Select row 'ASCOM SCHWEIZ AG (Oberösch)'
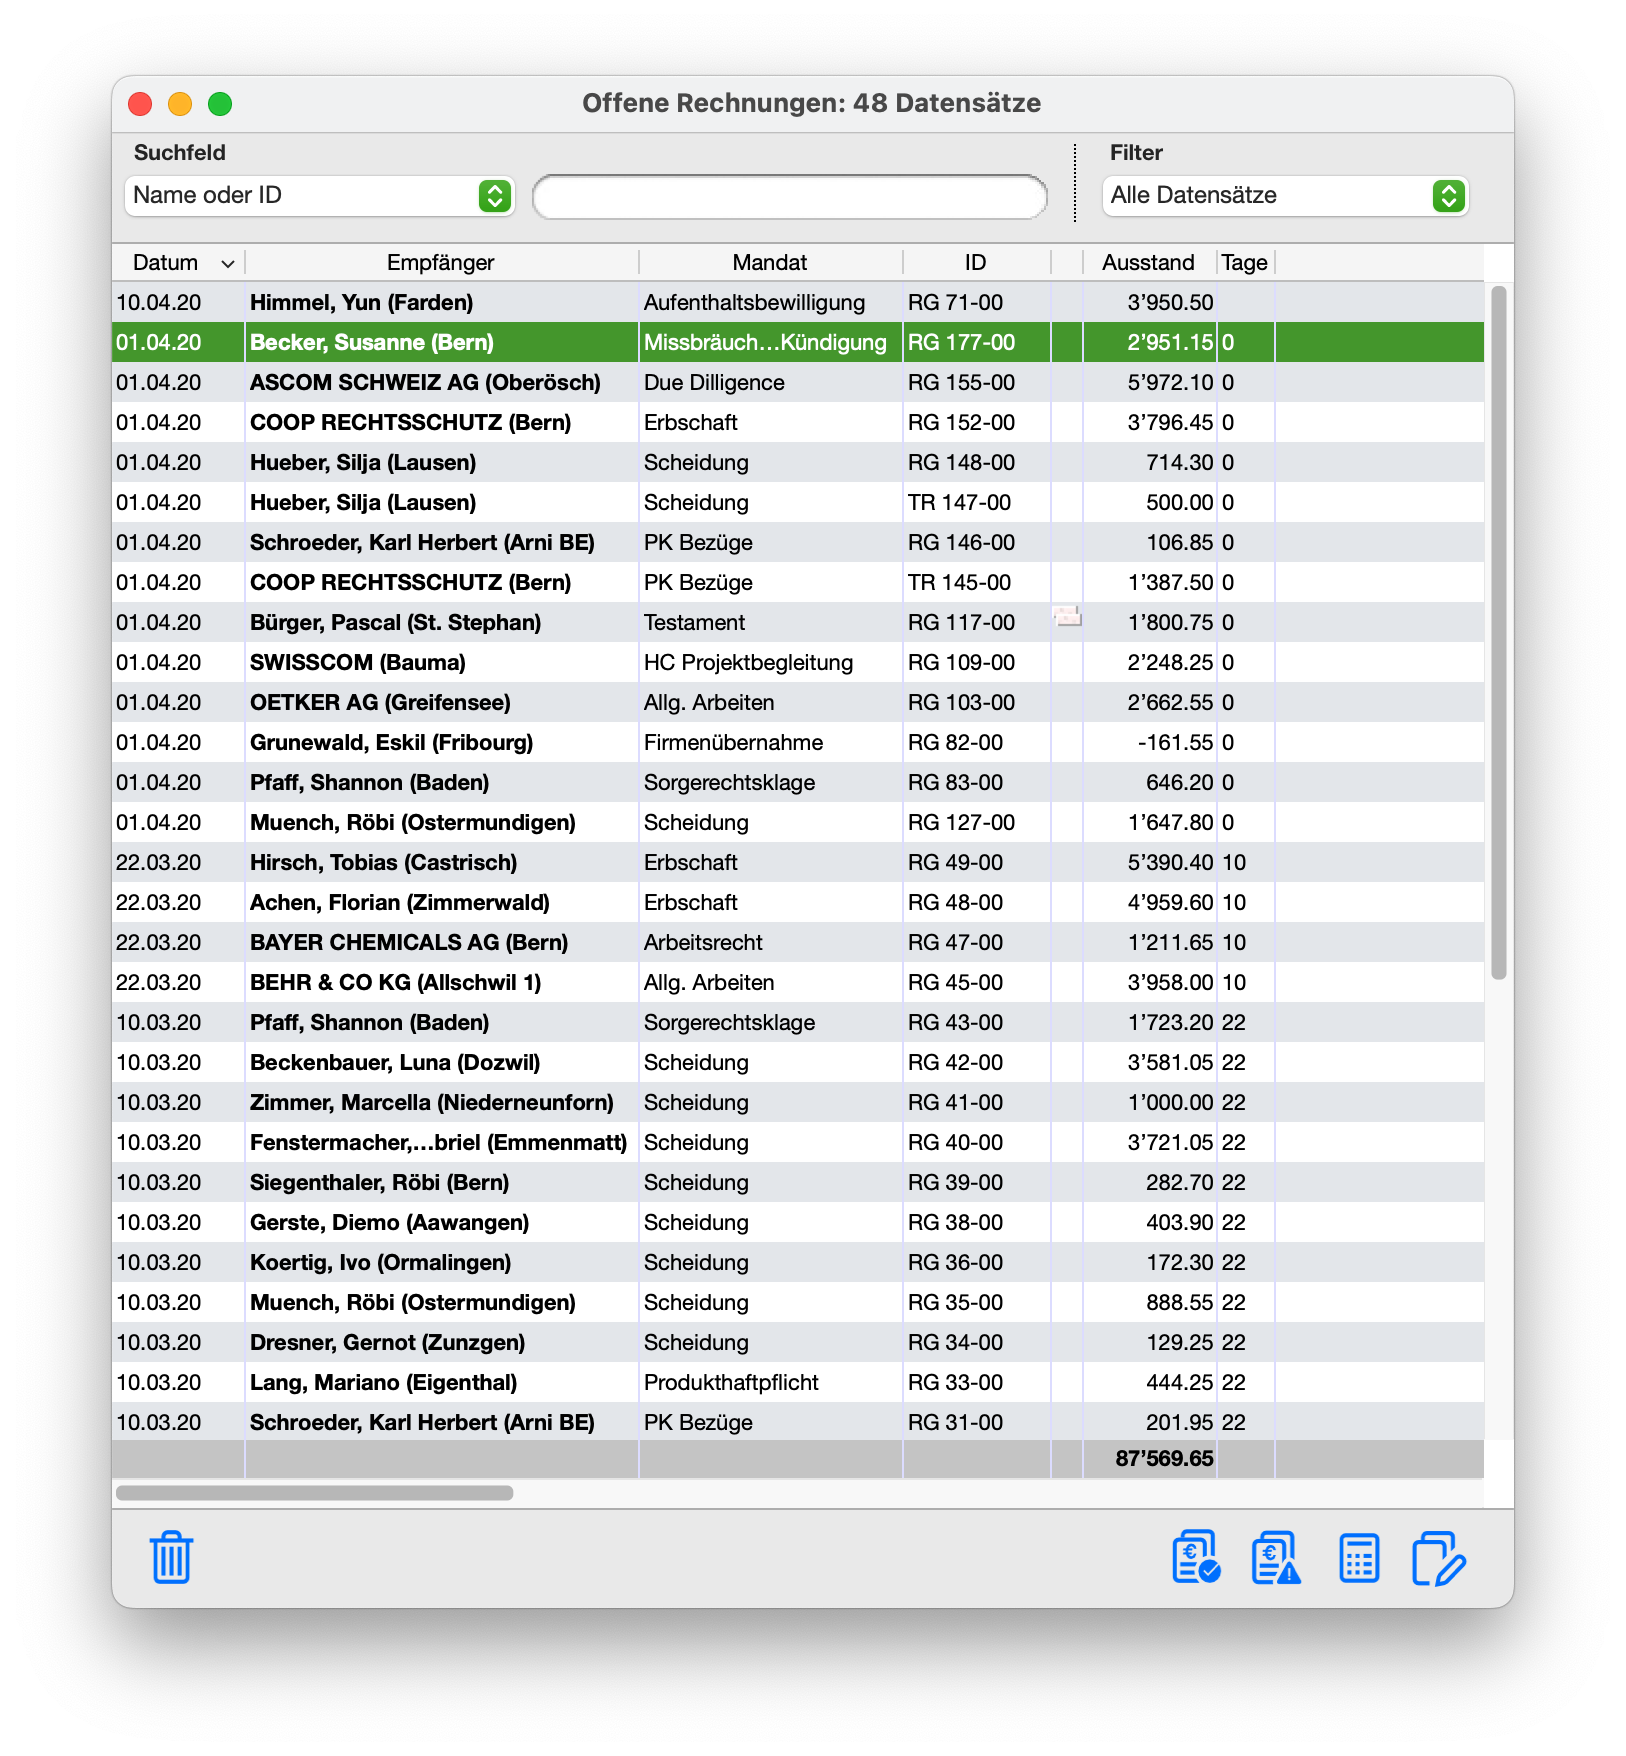 [x=798, y=382]
